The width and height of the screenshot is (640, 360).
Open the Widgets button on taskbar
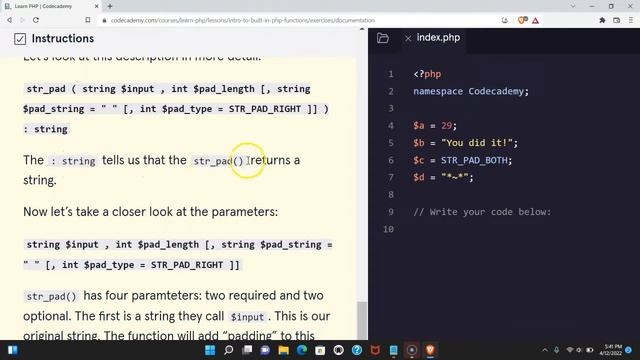point(12,350)
